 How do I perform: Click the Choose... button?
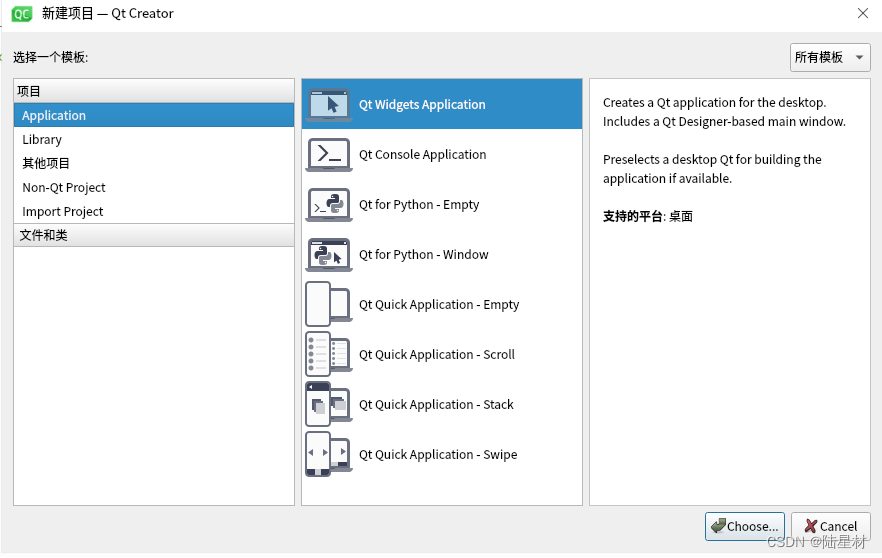(745, 526)
